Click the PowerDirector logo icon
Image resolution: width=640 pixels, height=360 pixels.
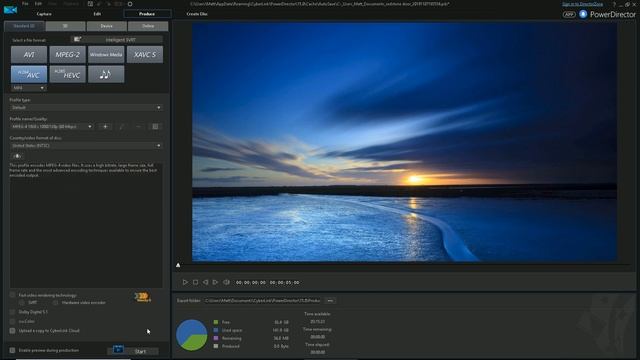point(10,10)
